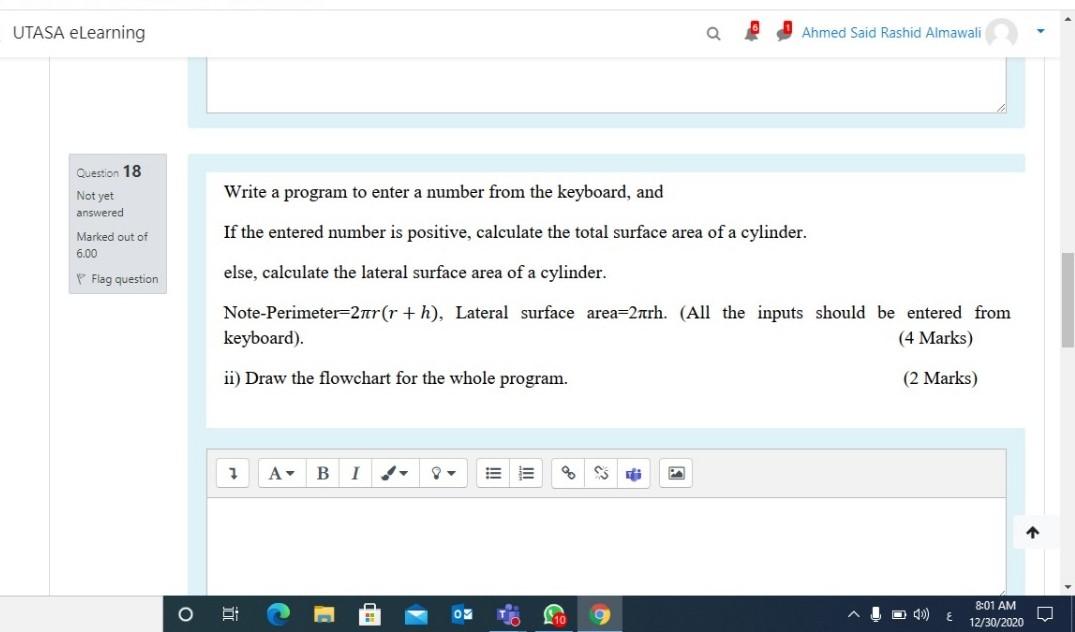The height and width of the screenshot is (632, 1075).
Task: Toggle bold formatting in the answer editor
Action: [322, 473]
